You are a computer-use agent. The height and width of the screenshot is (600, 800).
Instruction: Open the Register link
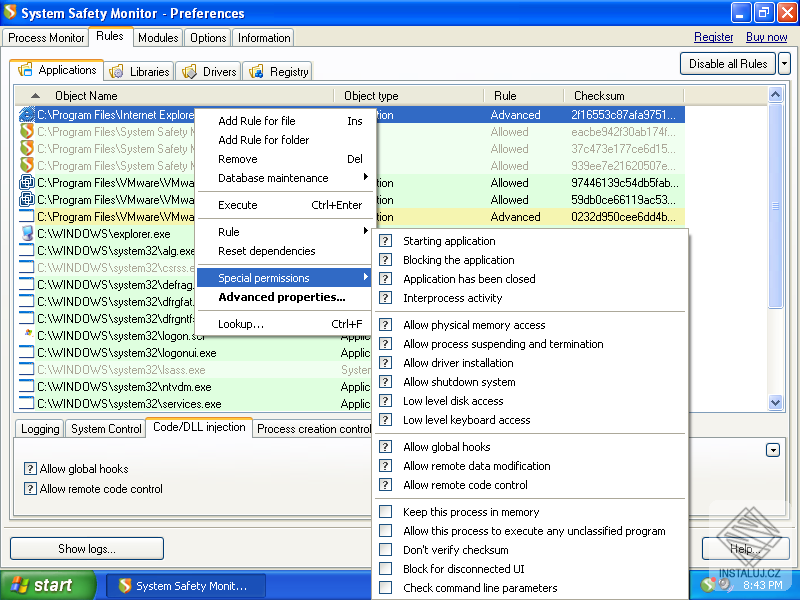coord(713,36)
